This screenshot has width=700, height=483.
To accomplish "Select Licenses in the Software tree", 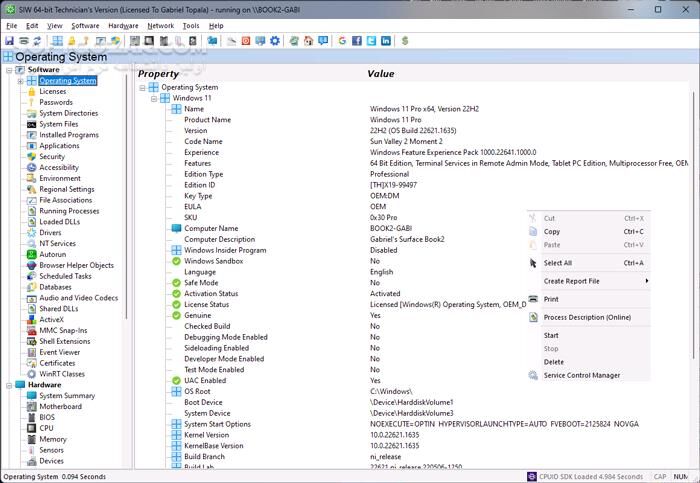I will point(52,91).
